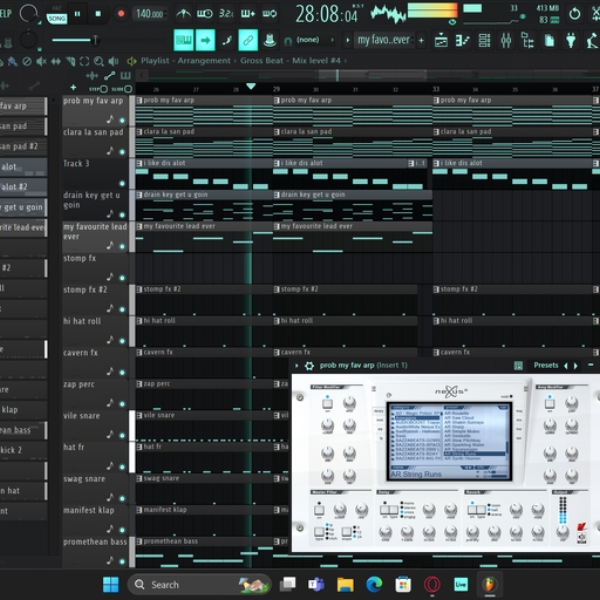Viewport: 600px width, 600px height.
Task: Toggle the step editing arrow icon
Action: 205,40
